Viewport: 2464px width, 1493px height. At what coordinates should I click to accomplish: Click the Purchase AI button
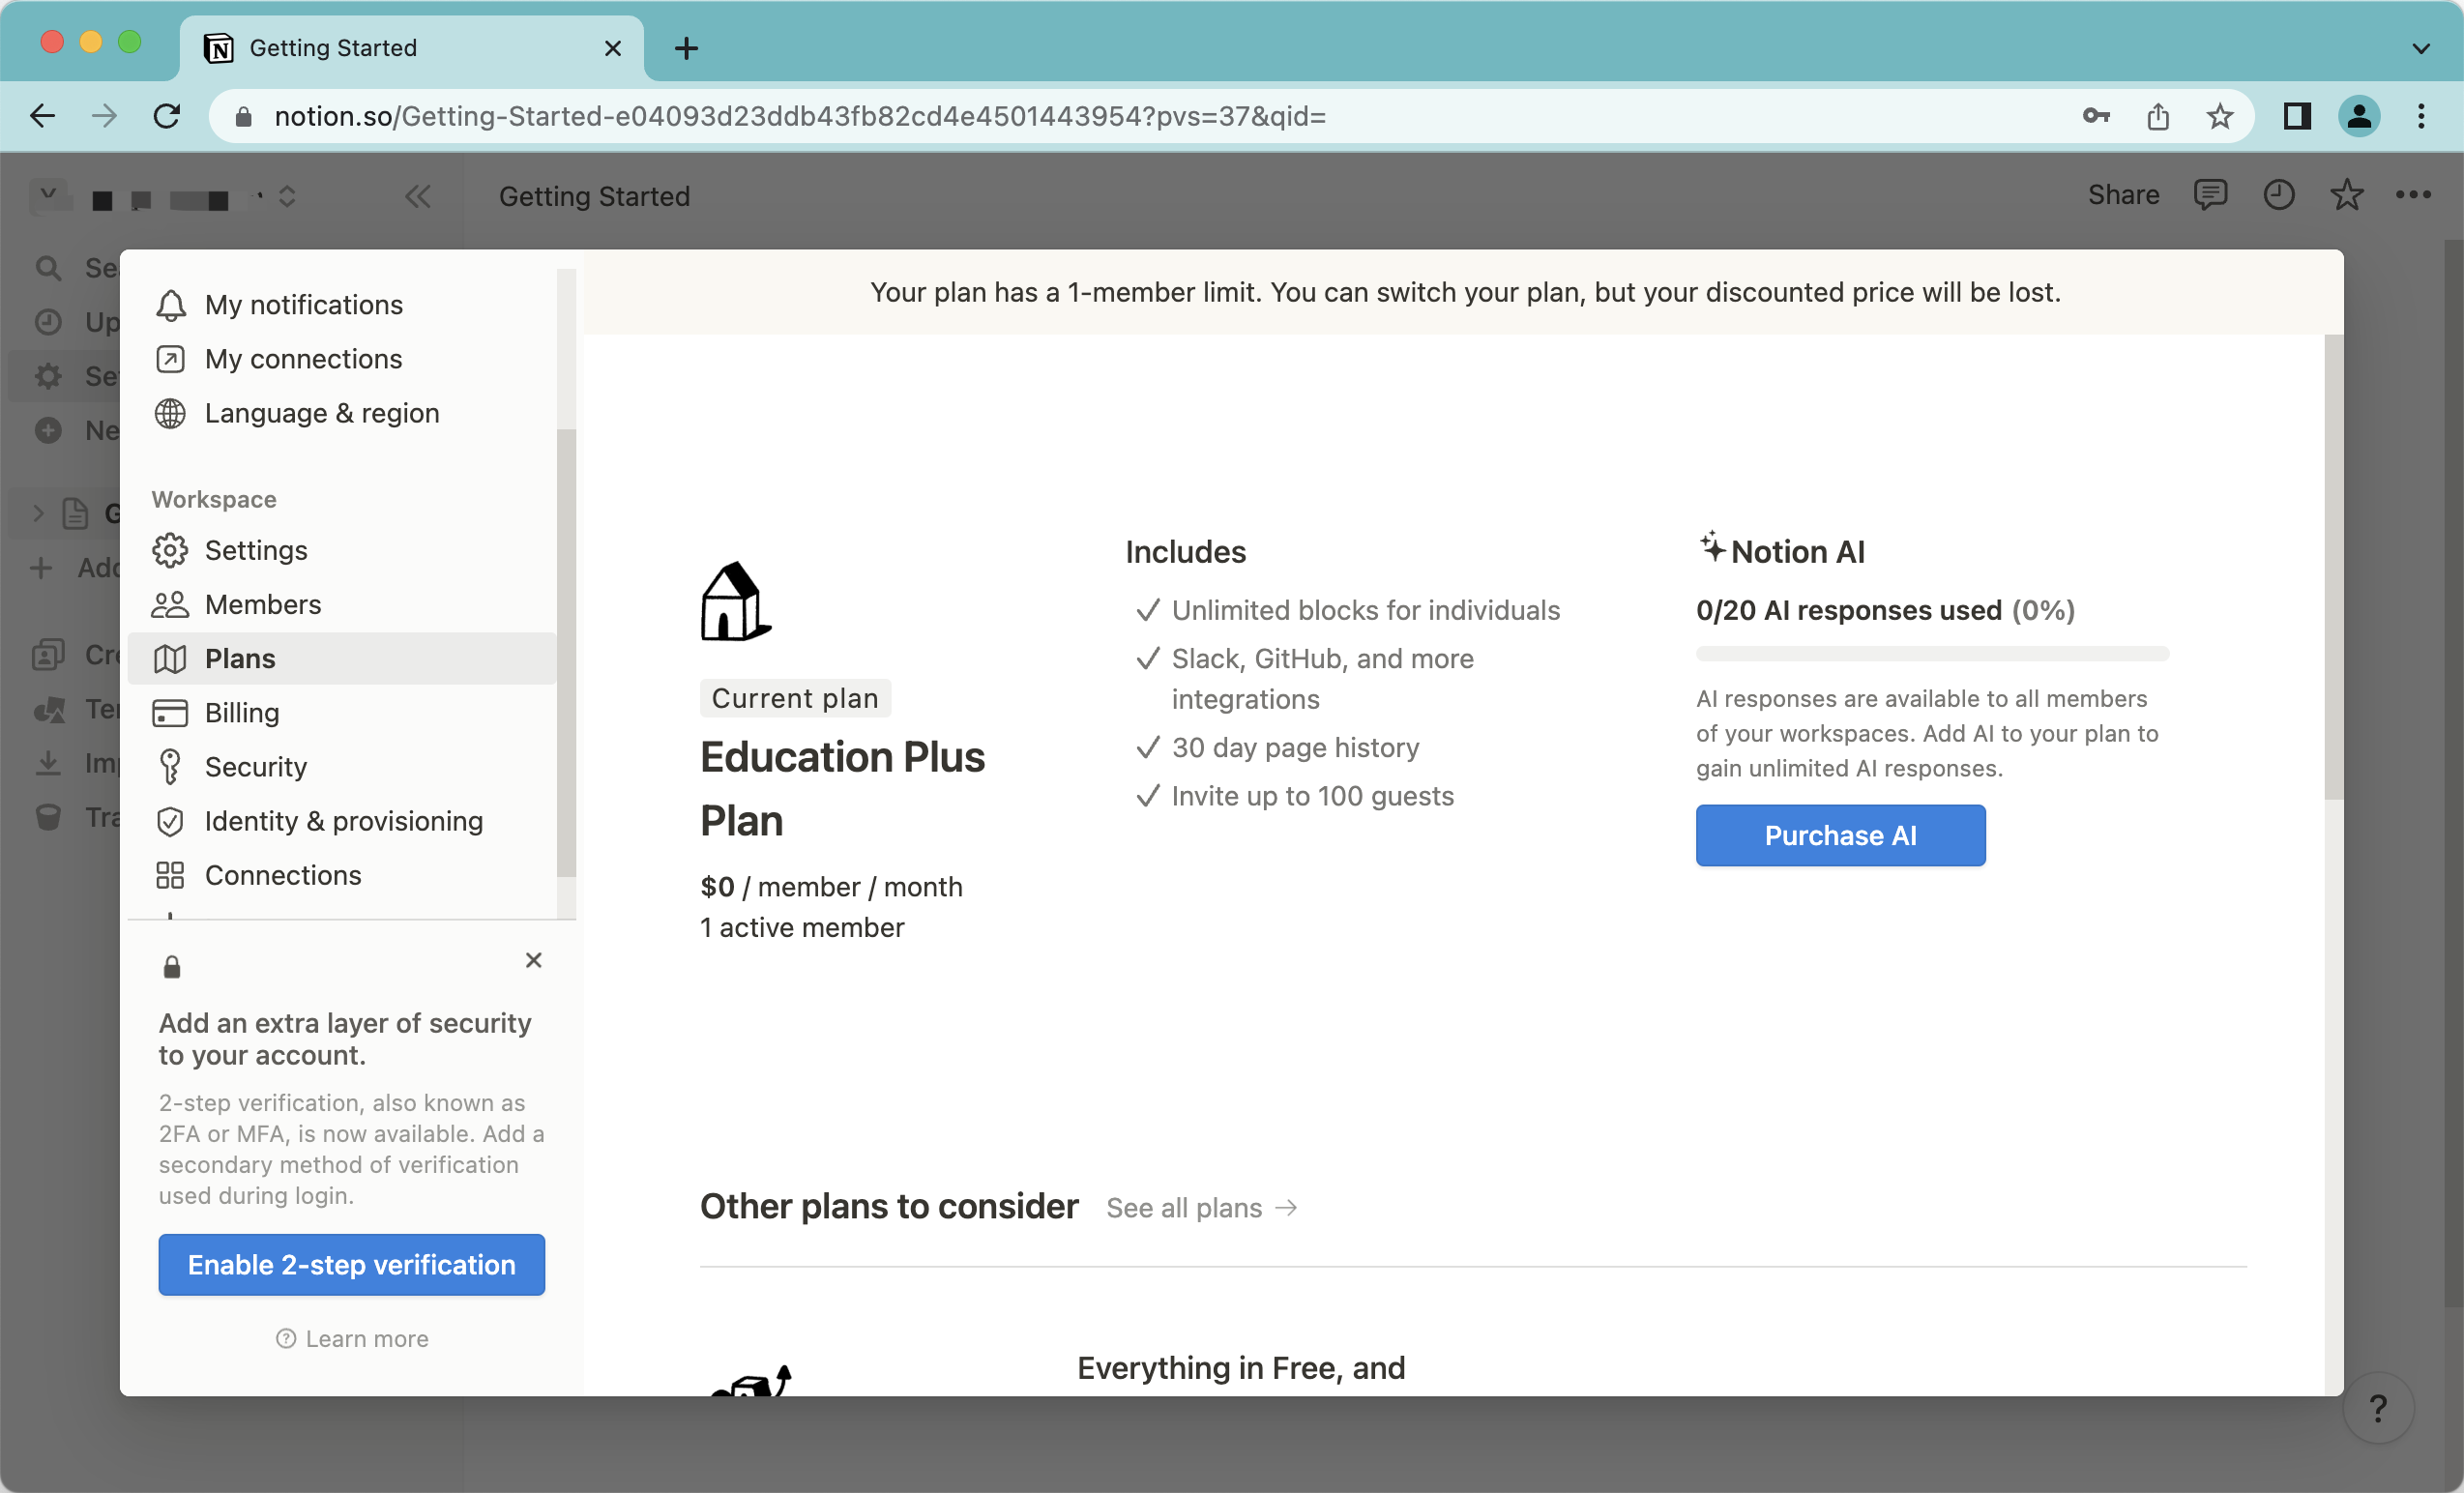(x=1839, y=835)
